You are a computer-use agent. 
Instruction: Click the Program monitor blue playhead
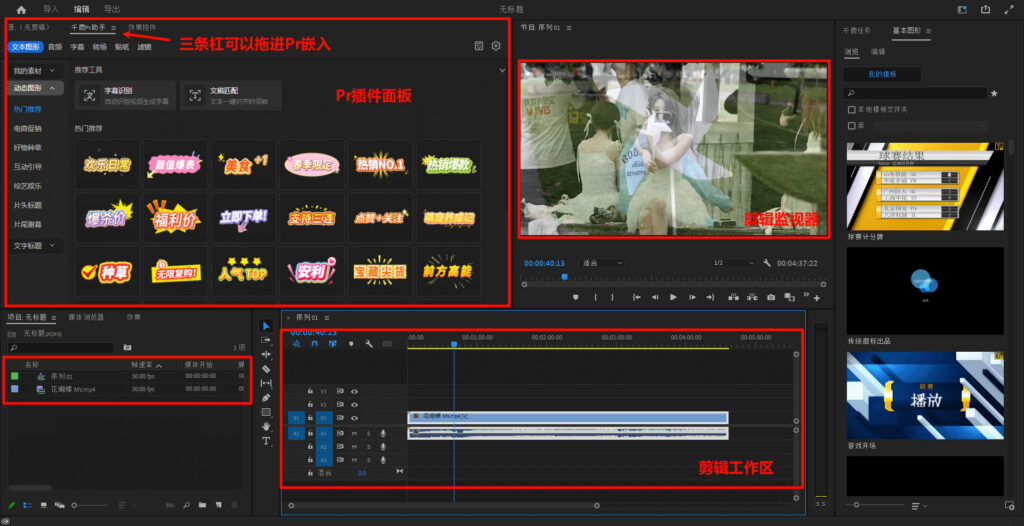(564, 277)
